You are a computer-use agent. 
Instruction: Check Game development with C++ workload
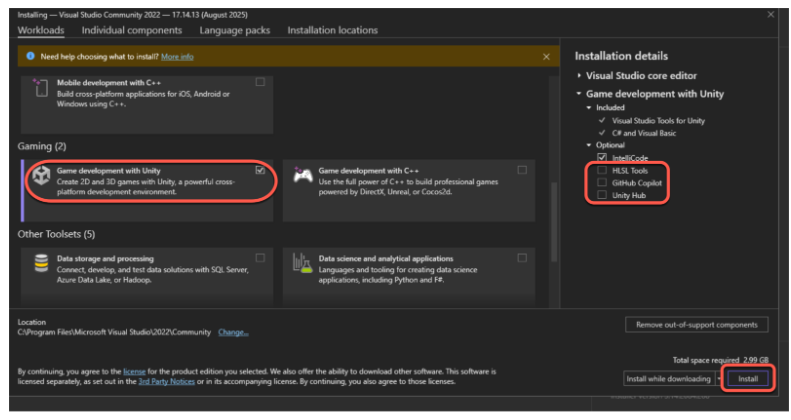[x=522, y=171]
